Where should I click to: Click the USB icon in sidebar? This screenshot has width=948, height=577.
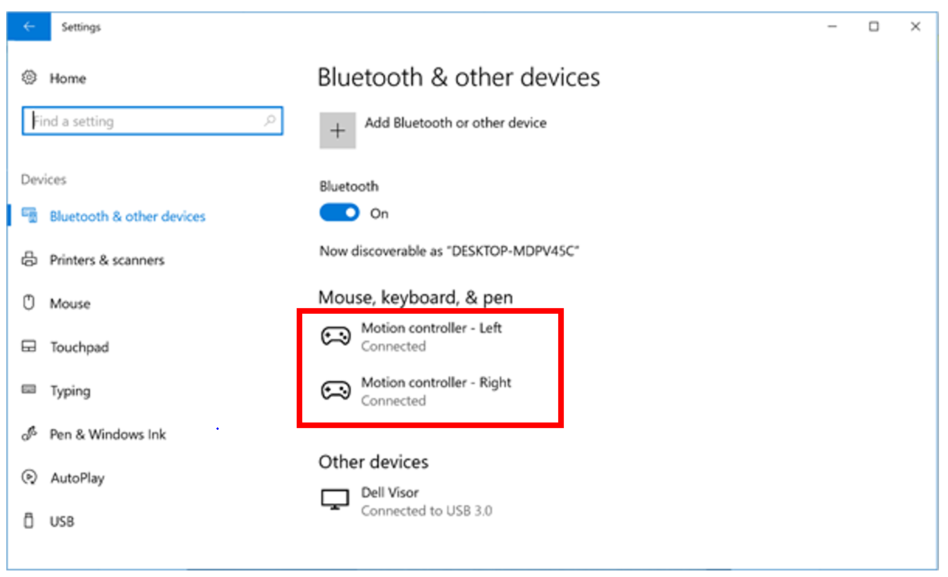click(30, 521)
